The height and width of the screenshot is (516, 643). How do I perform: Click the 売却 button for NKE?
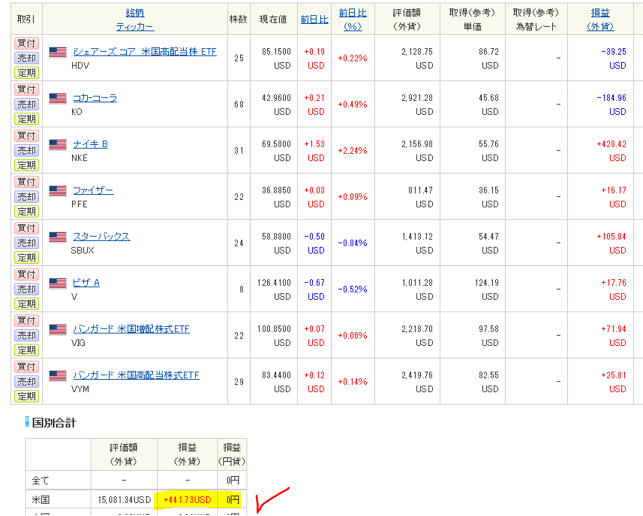coord(27,151)
